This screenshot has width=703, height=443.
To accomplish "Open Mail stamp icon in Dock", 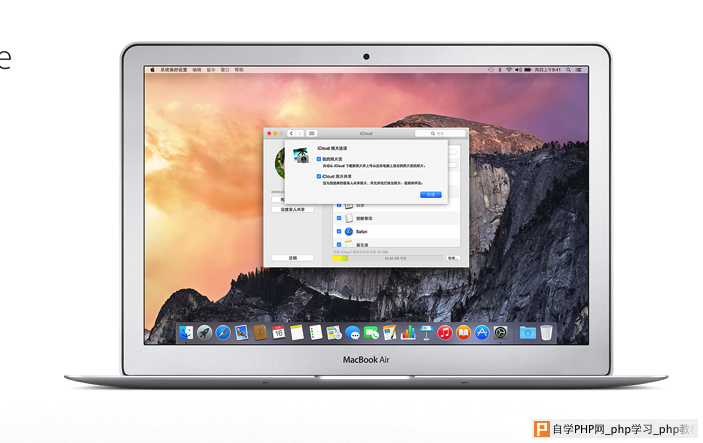I will tap(241, 333).
